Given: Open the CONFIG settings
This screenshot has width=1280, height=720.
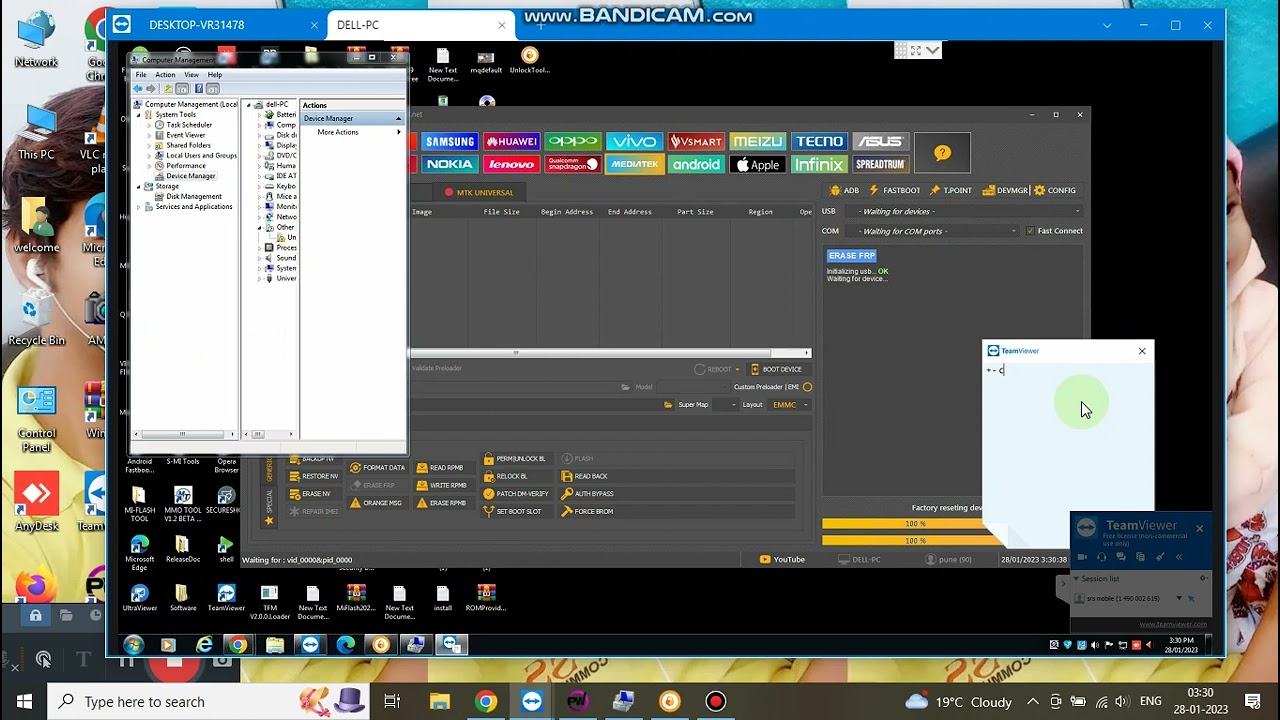Looking at the screenshot, I should [x=1055, y=190].
